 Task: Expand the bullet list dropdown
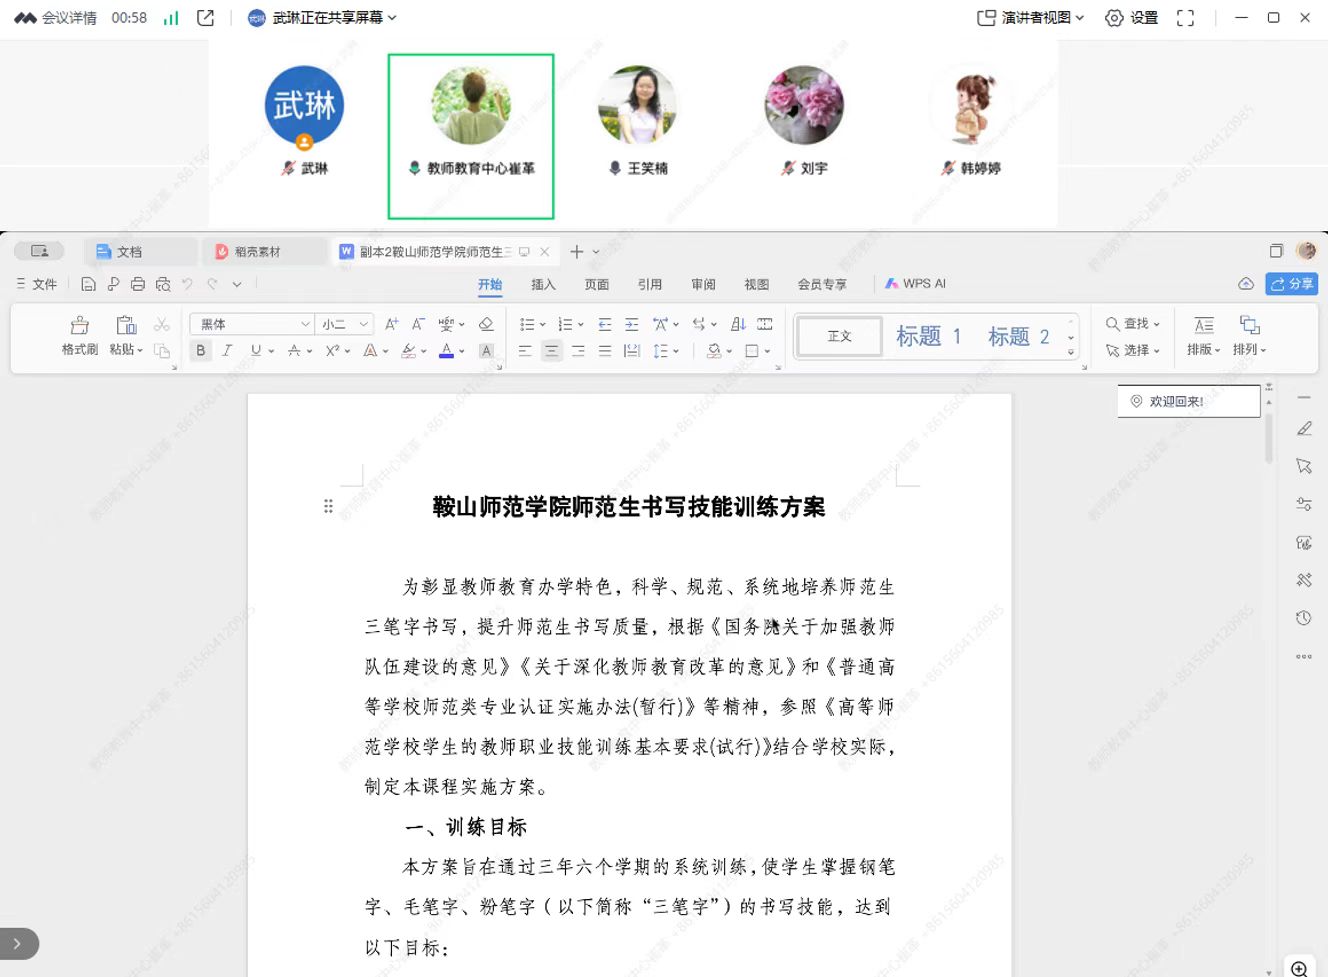point(543,325)
